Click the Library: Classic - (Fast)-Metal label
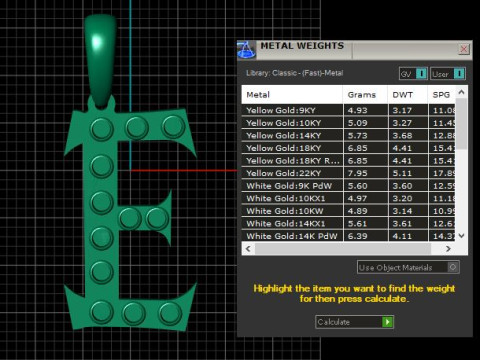The width and height of the screenshot is (480, 360). coord(294,73)
